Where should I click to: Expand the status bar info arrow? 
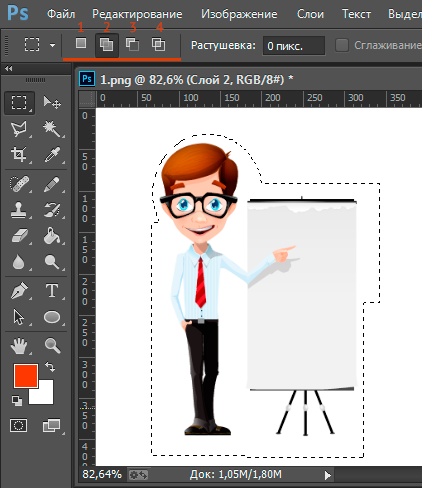tap(328, 475)
